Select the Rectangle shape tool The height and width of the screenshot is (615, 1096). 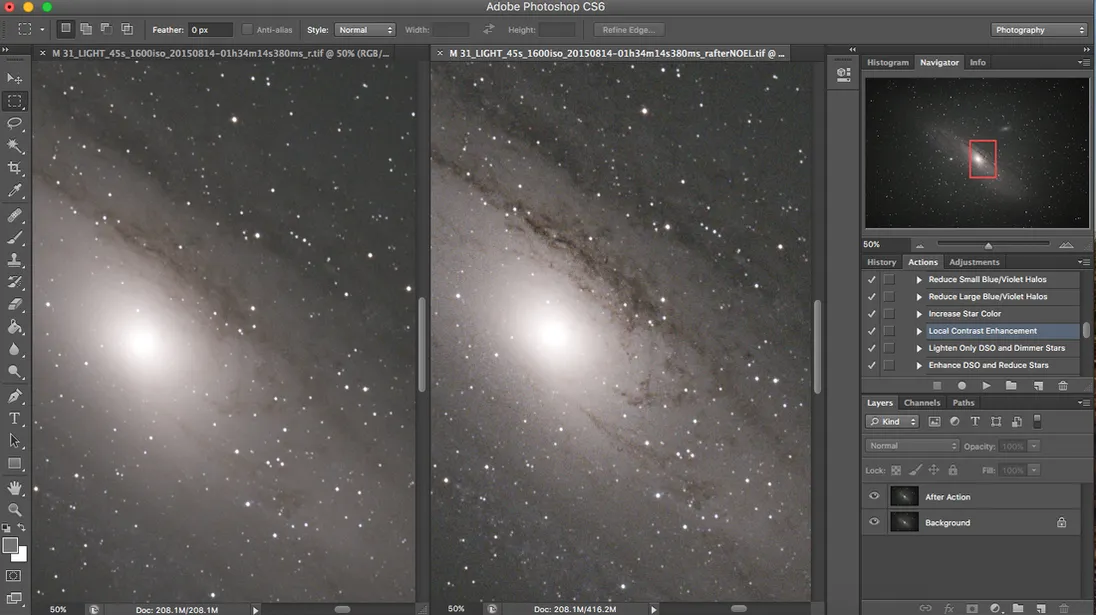click(14, 463)
